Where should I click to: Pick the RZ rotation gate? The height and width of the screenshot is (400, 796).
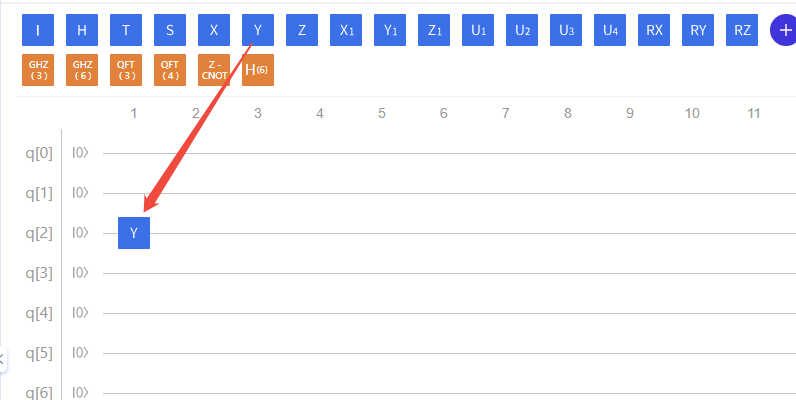point(742,30)
